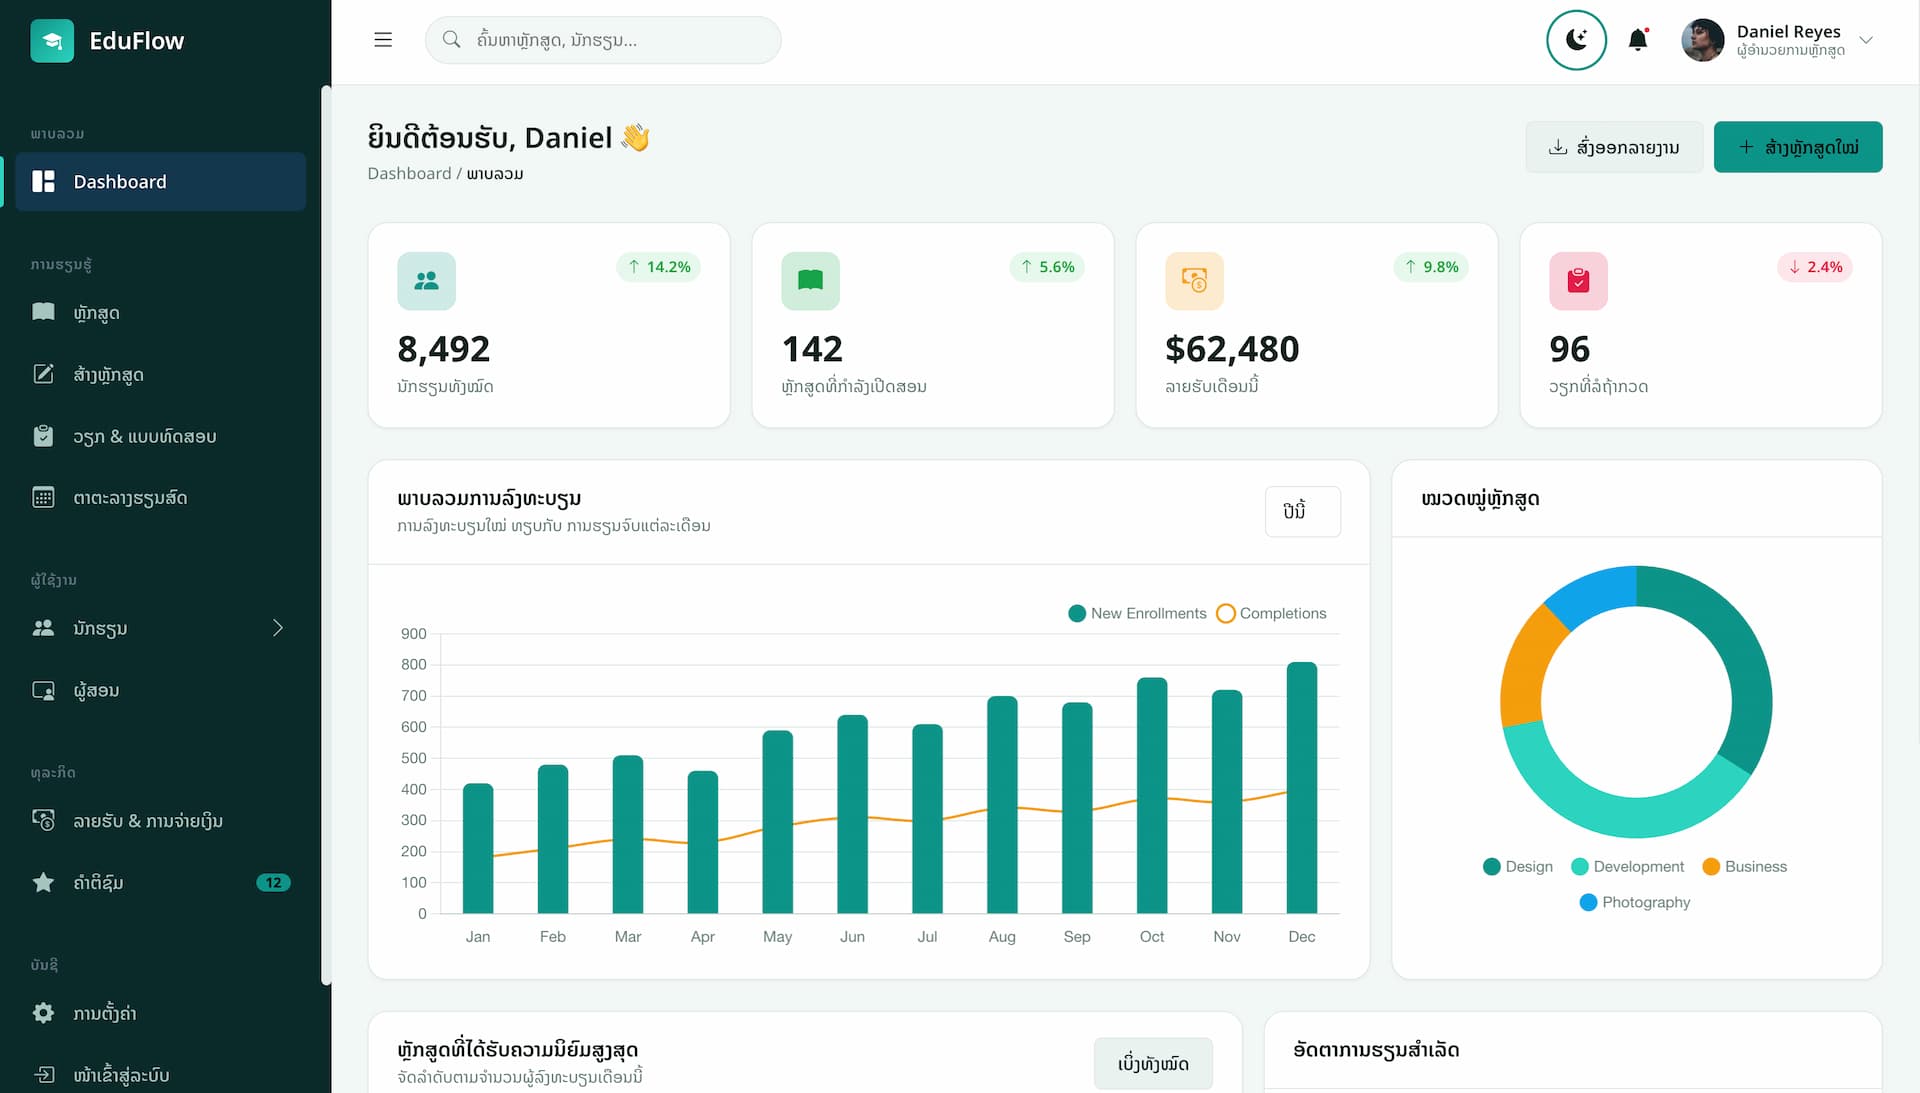Toggle dark mode moon button
The width and height of the screenshot is (1920, 1093).
click(x=1576, y=40)
